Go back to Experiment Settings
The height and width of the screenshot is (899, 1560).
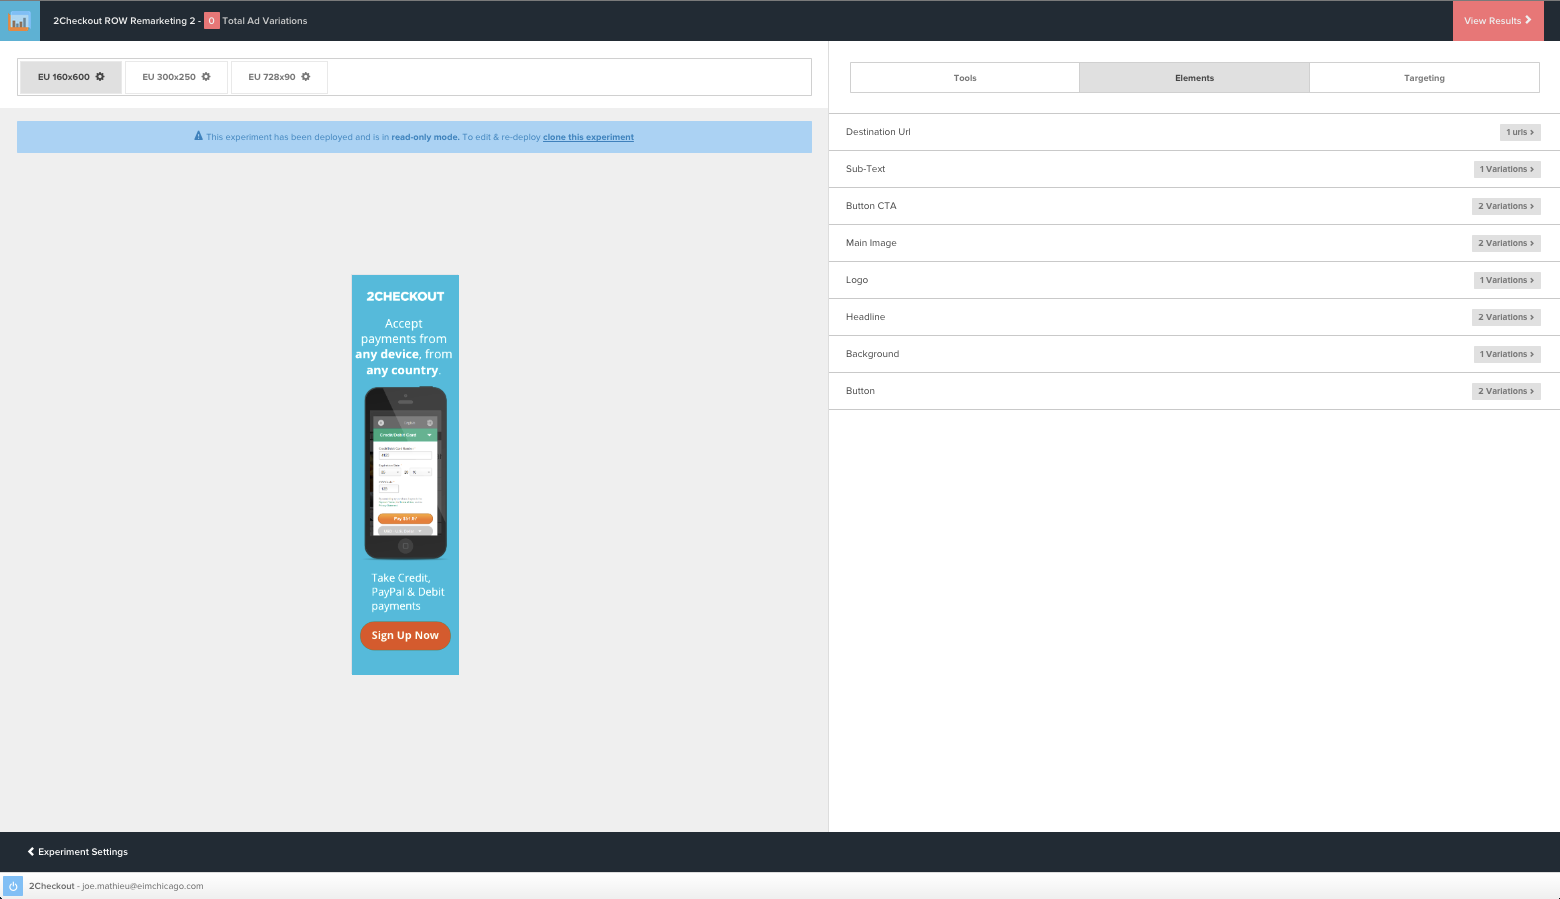click(x=78, y=852)
